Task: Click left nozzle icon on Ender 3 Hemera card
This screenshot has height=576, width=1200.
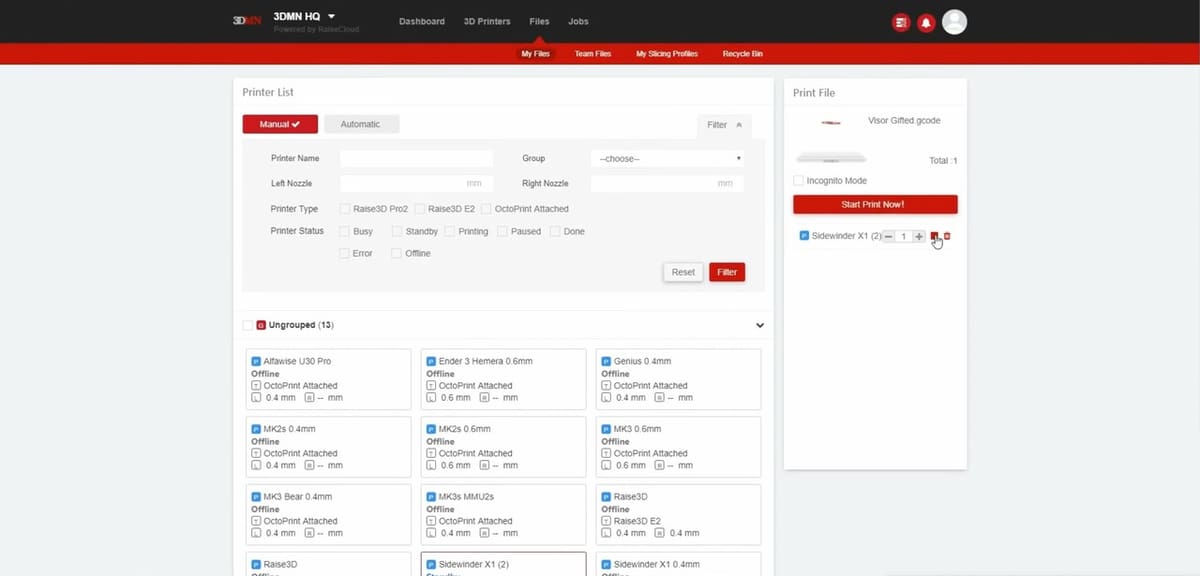Action: coord(431,397)
